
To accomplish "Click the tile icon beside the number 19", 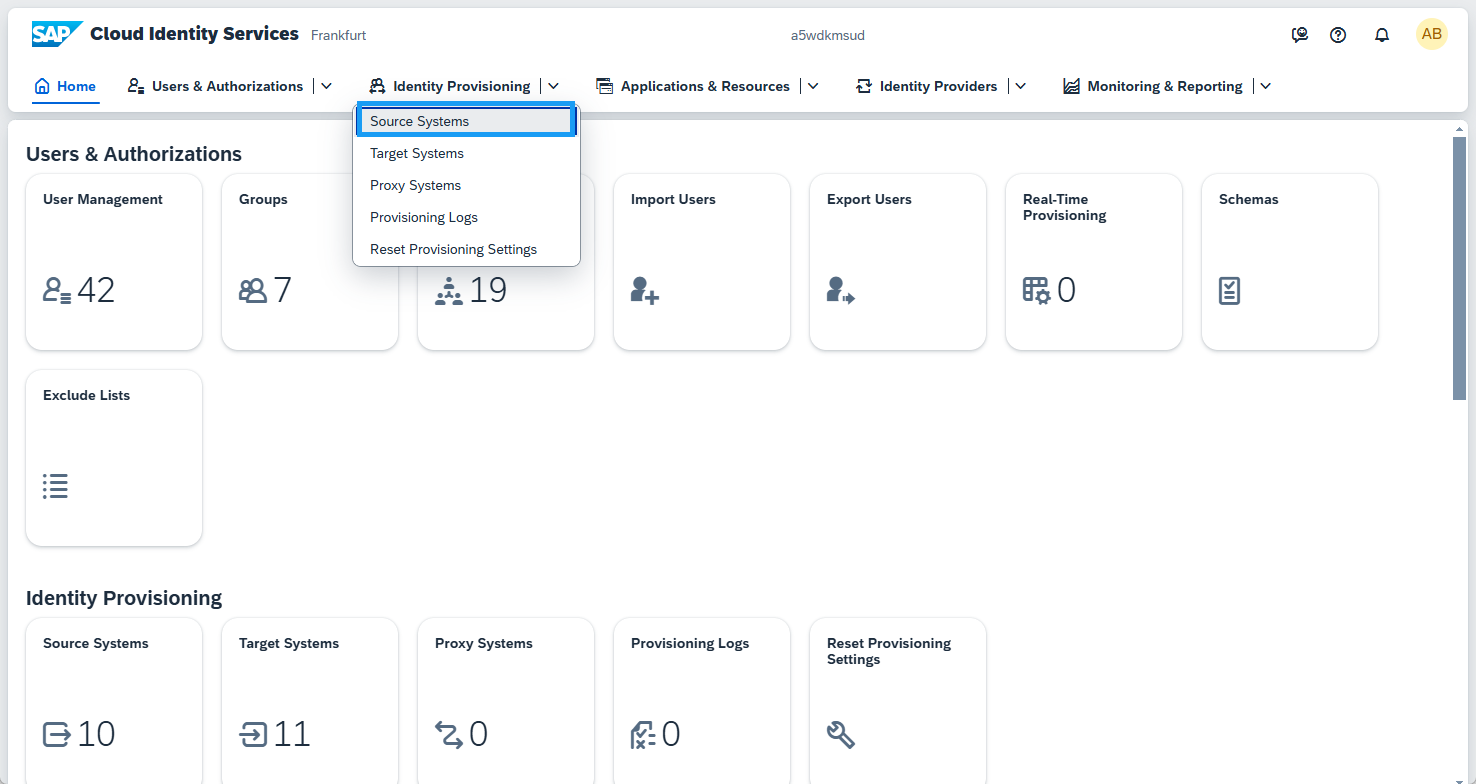I will coord(449,291).
